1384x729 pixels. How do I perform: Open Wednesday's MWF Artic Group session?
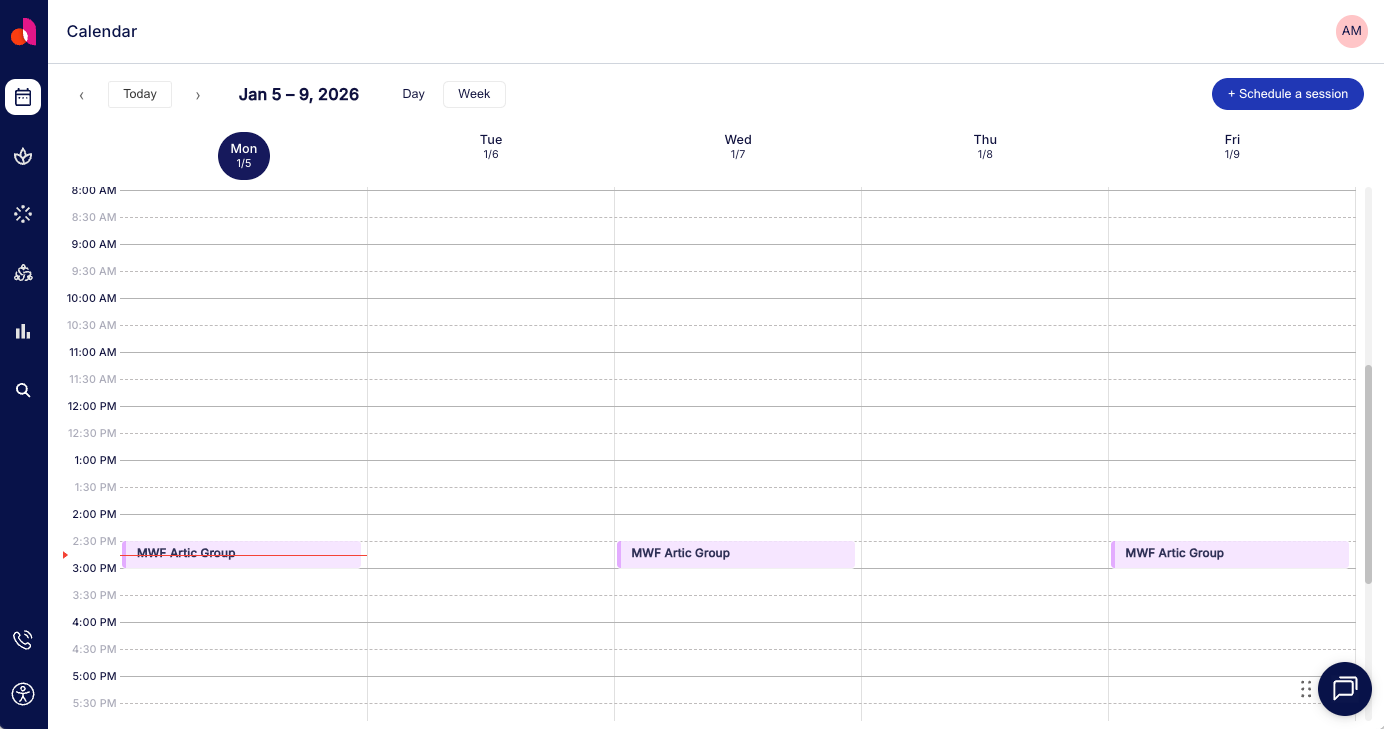pyautogui.click(x=736, y=554)
